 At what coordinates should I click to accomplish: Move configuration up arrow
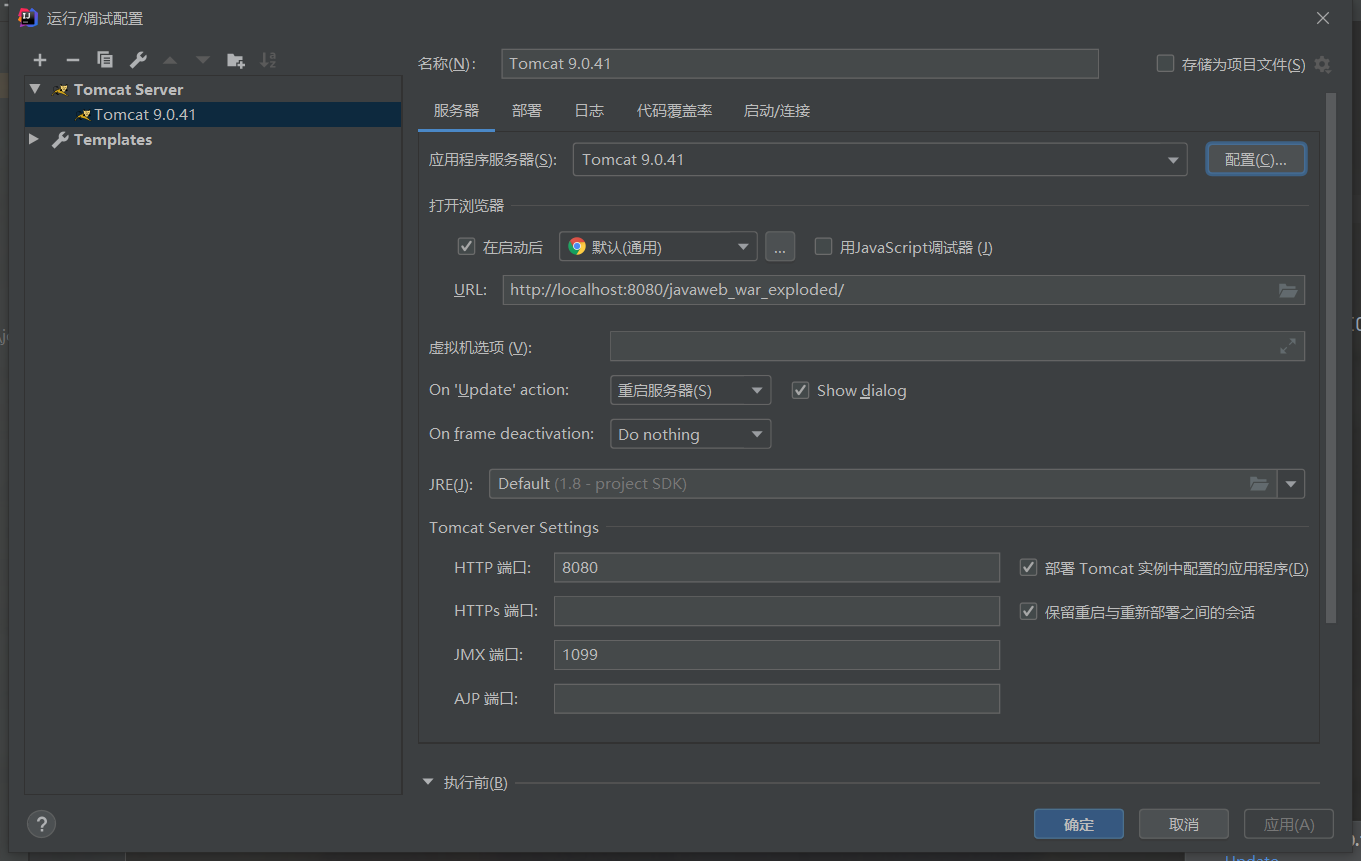[170, 60]
